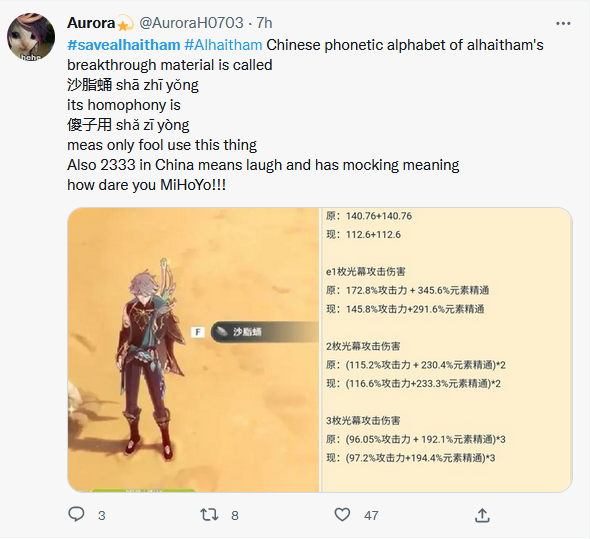Open the left game screenshot image
This screenshot has width=590, height=539.
pos(193,350)
